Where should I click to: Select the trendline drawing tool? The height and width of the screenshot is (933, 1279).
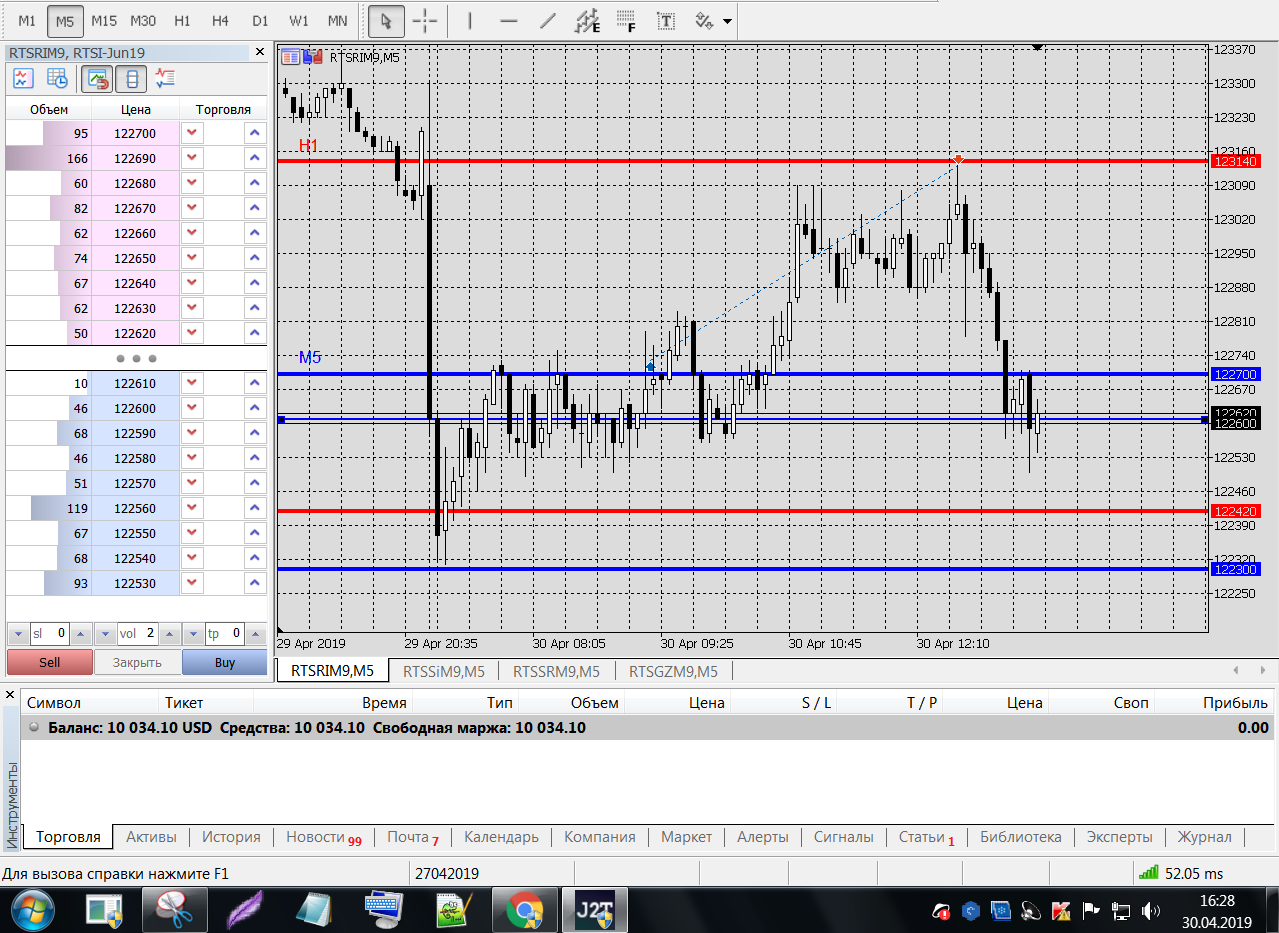click(x=547, y=20)
